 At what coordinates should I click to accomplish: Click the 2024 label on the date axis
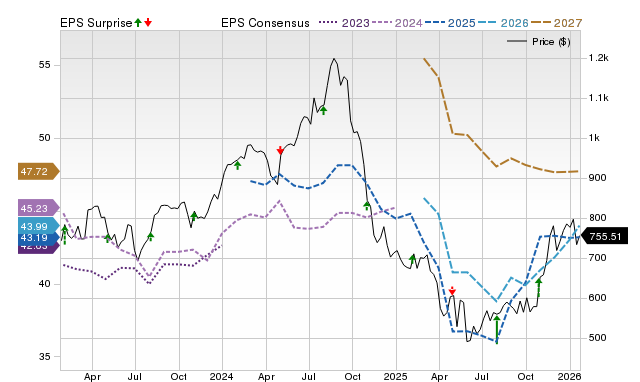coord(222,376)
